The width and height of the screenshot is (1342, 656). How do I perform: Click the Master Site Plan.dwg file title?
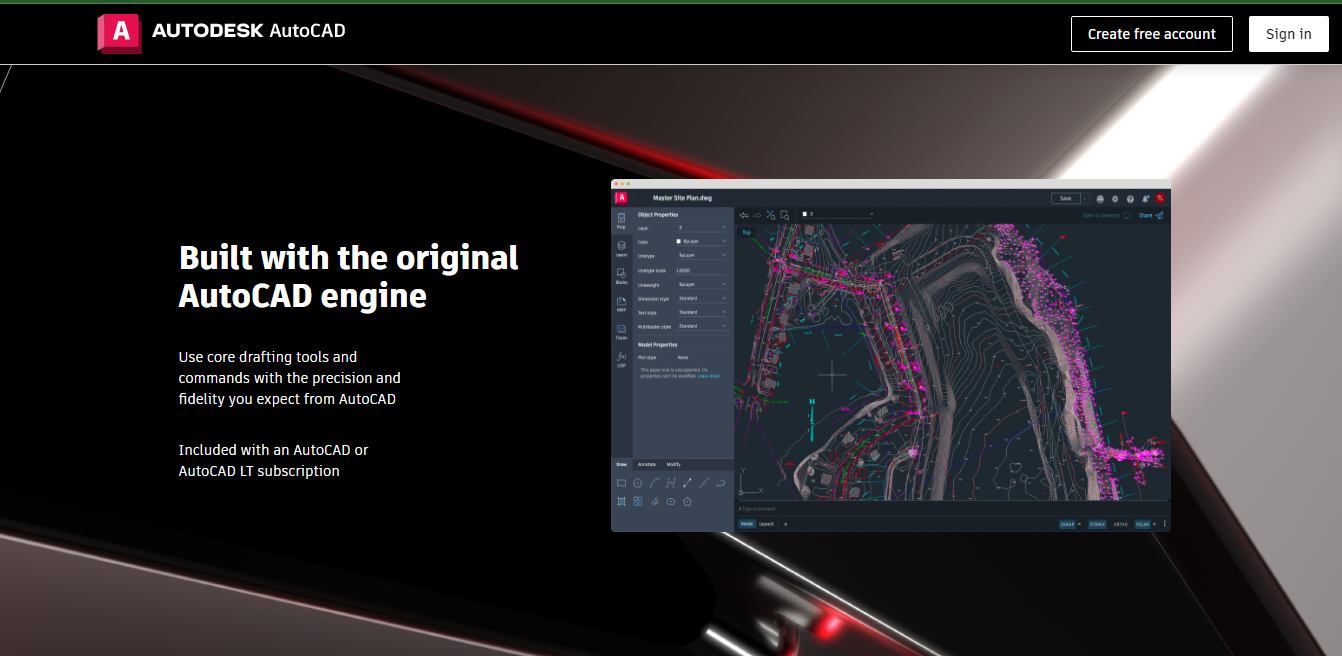pyautogui.click(x=682, y=198)
